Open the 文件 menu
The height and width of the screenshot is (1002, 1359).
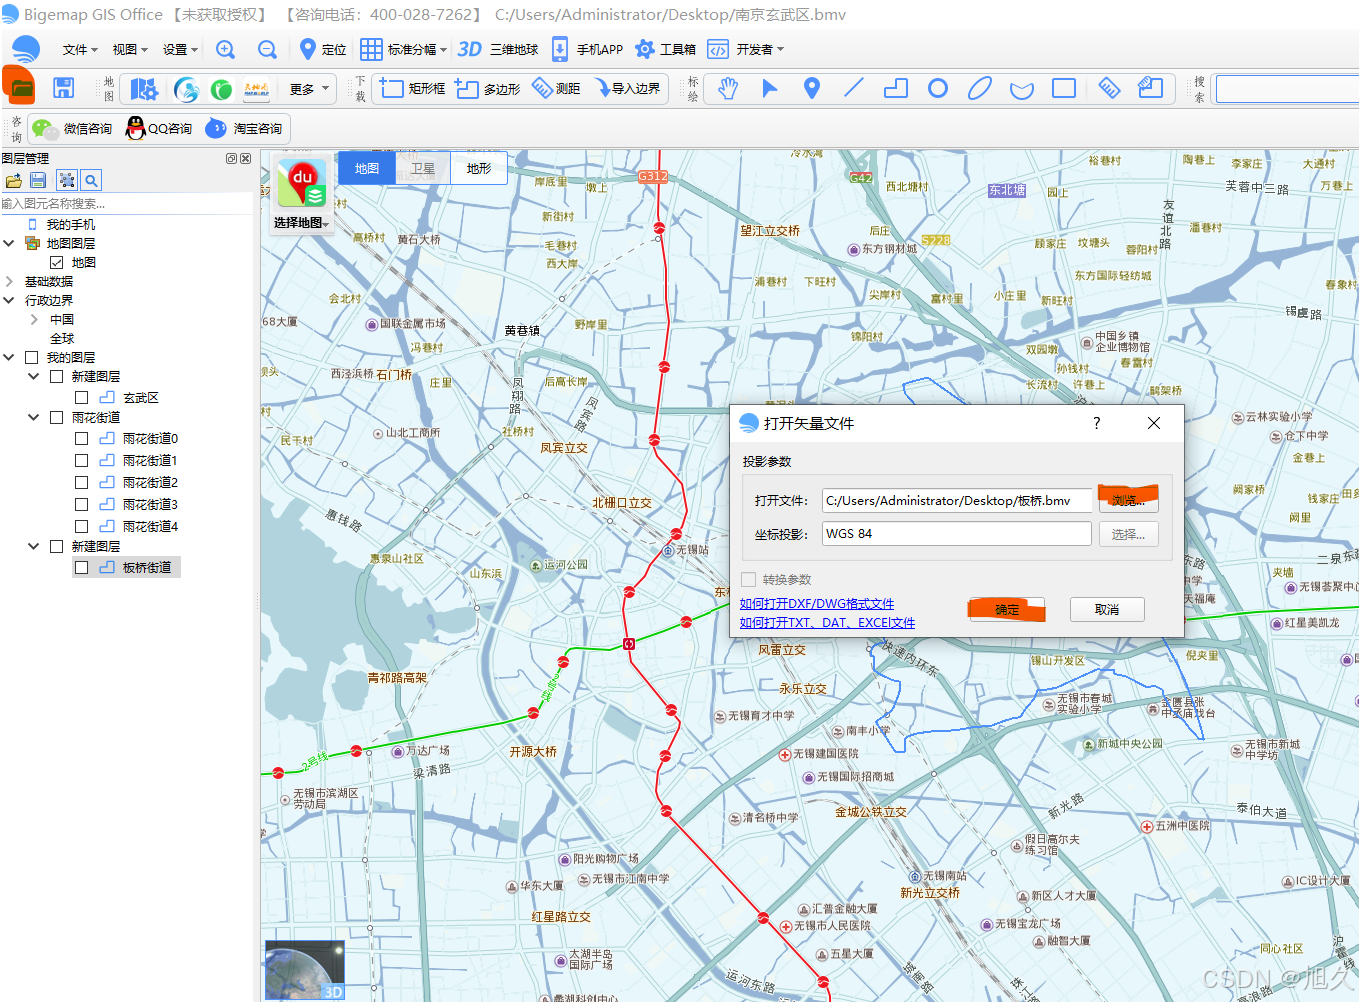80,49
